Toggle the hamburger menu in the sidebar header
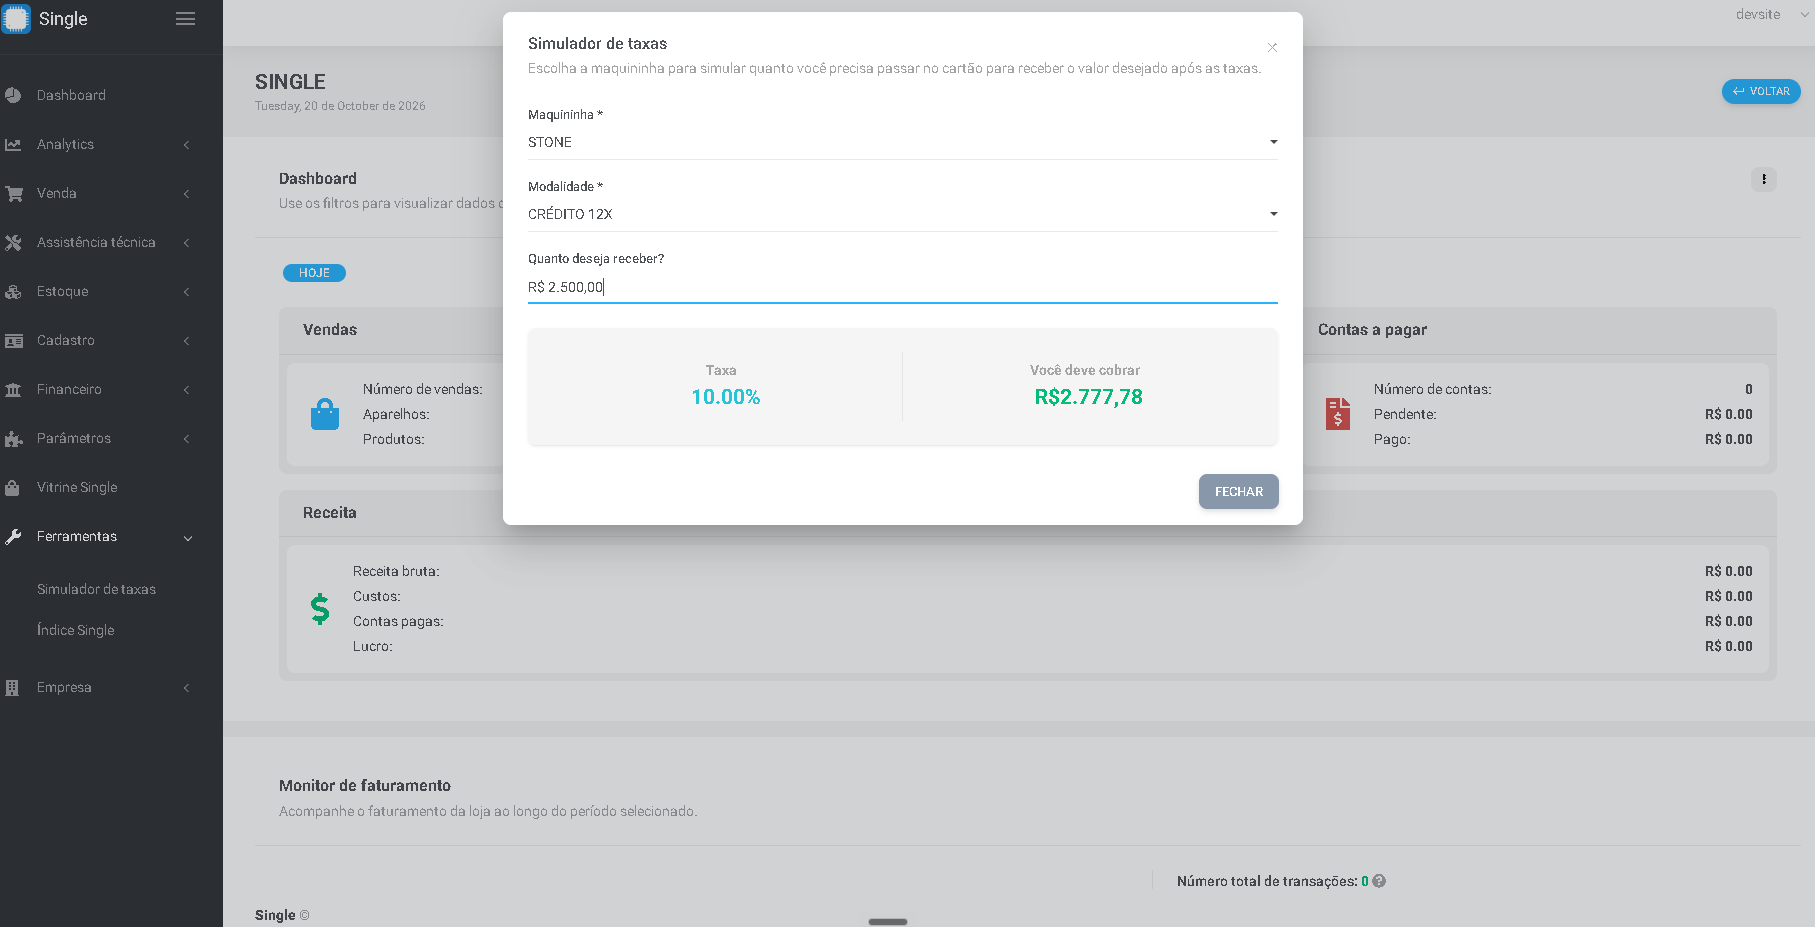This screenshot has width=1815, height=927. 185,19
